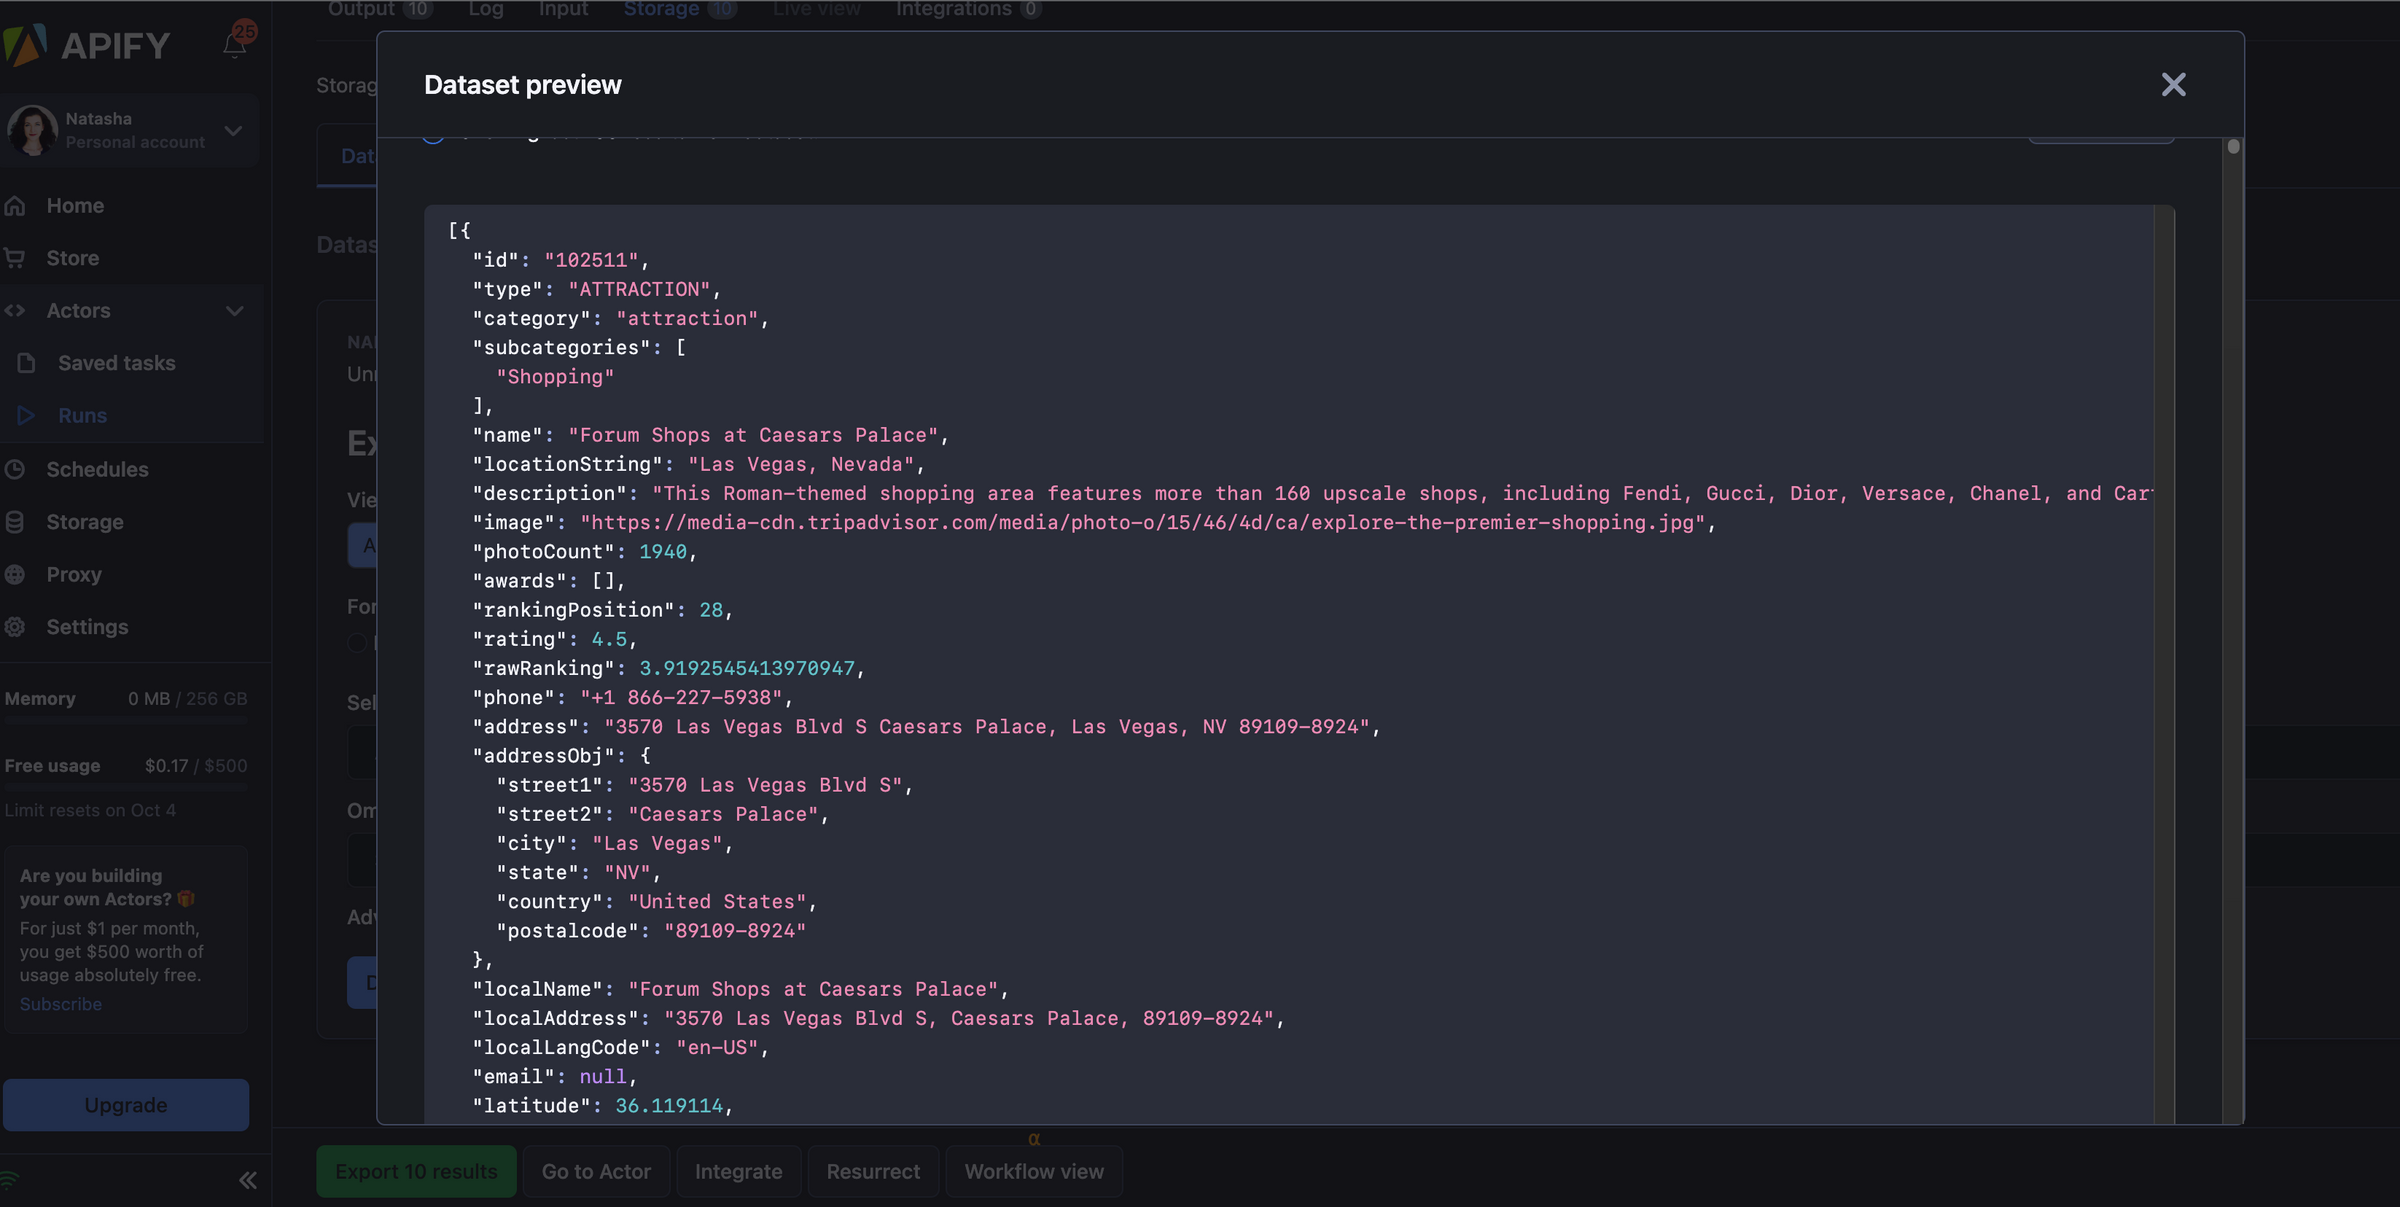
Task: Click the Export 10 results button
Action: pyautogui.click(x=416, y=1171)
